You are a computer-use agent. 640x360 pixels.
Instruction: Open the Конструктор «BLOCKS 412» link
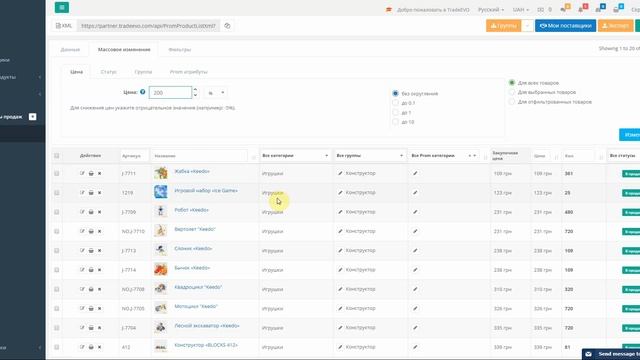point(206,345)
